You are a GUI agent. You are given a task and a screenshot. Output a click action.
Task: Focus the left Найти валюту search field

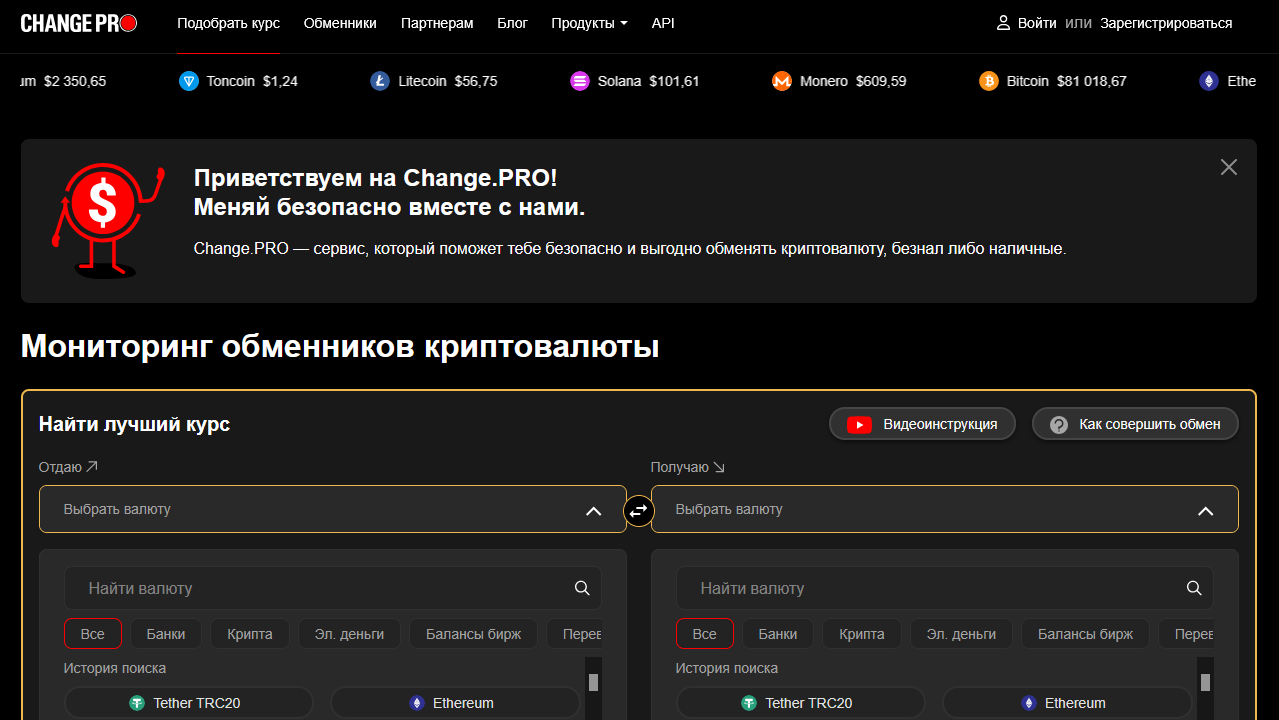click(x=333, y=588)
